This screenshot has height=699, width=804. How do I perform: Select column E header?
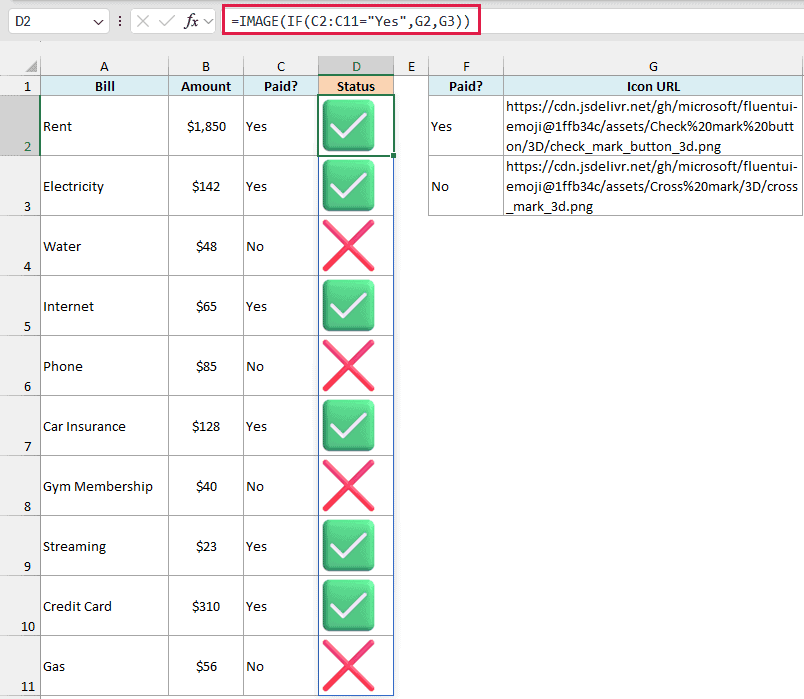[411, 66]
